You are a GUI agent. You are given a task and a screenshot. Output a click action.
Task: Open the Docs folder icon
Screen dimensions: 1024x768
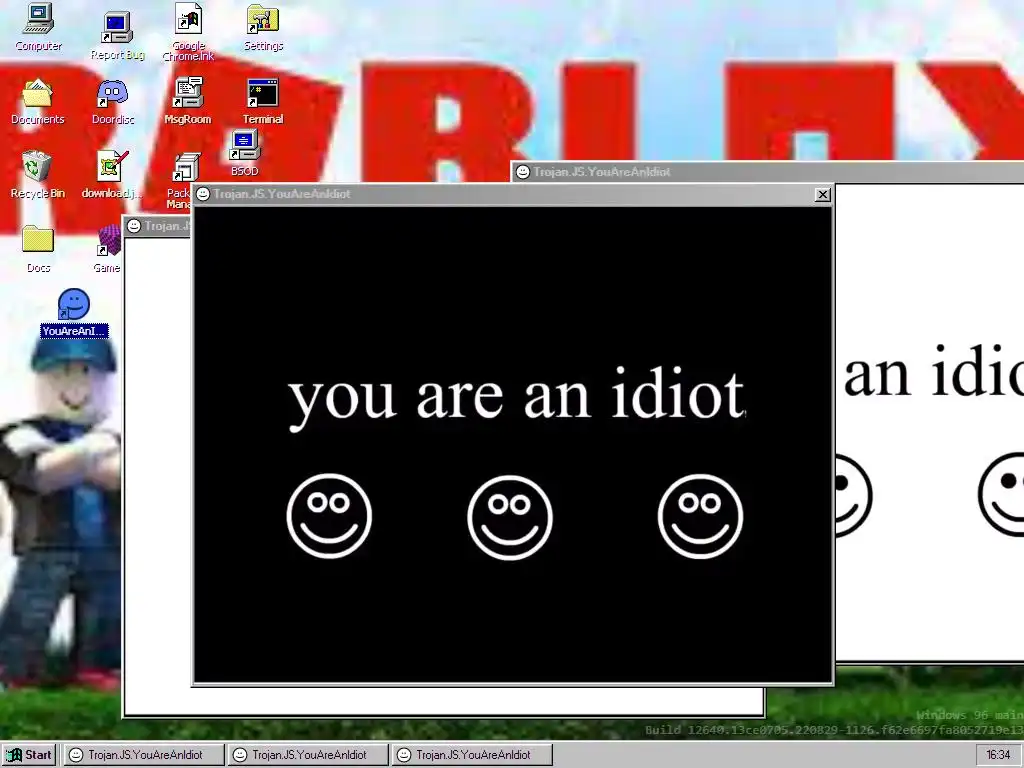[x=38, y=249]
